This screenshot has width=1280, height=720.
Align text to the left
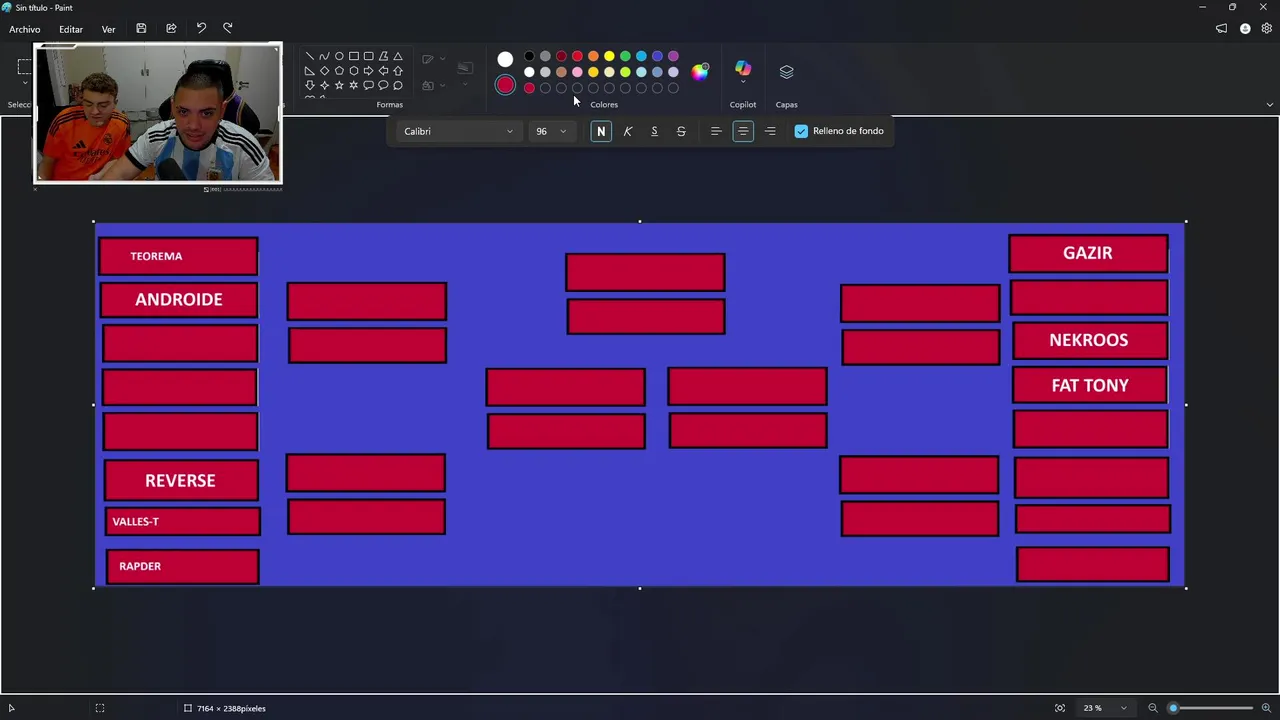(x=716, y=131)
